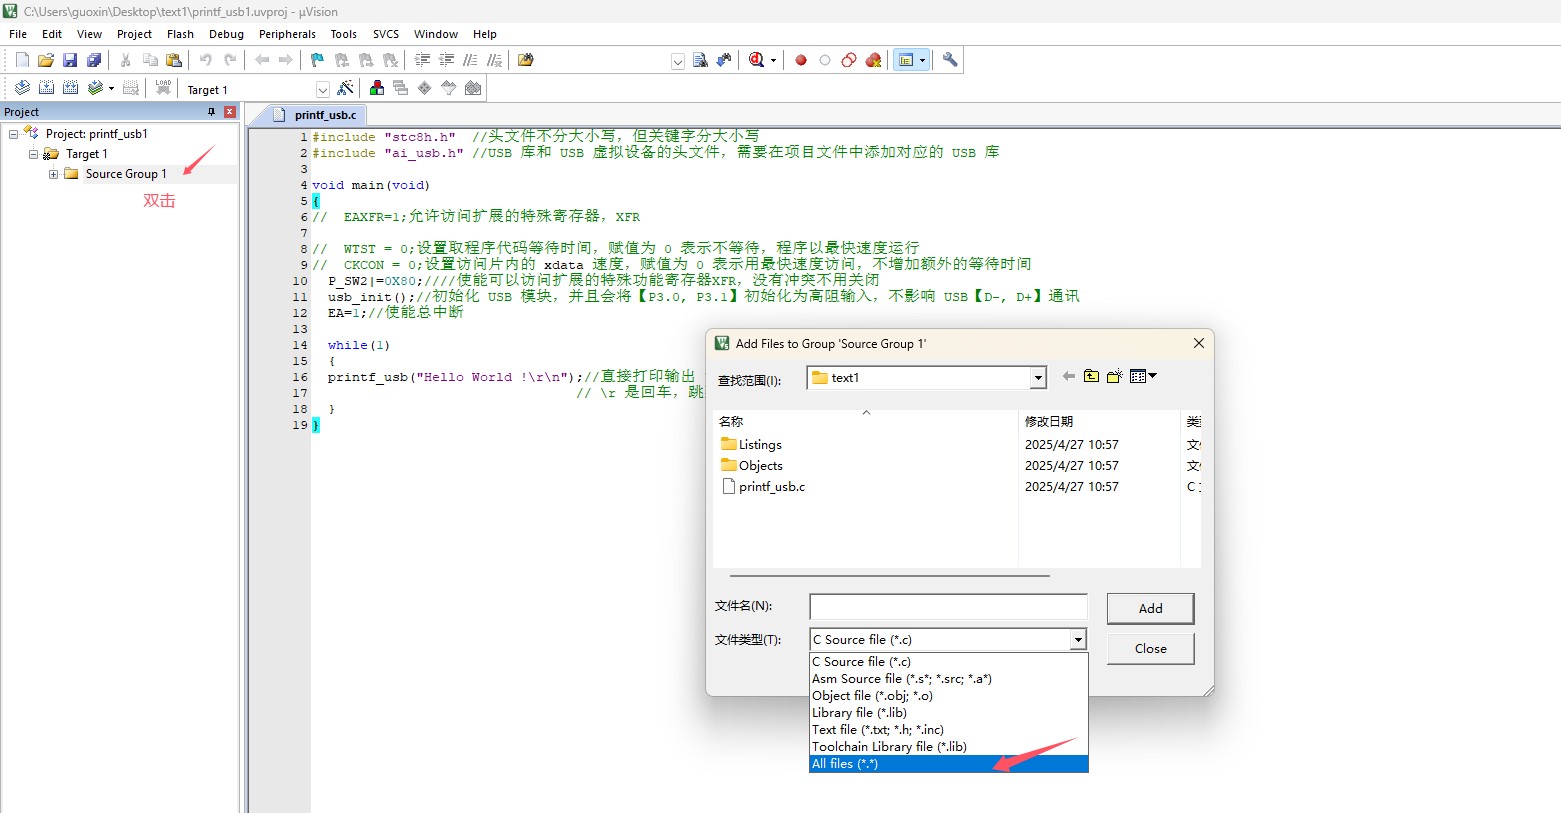
Task: Click the Paste clipboard icon
Action: 174,60
